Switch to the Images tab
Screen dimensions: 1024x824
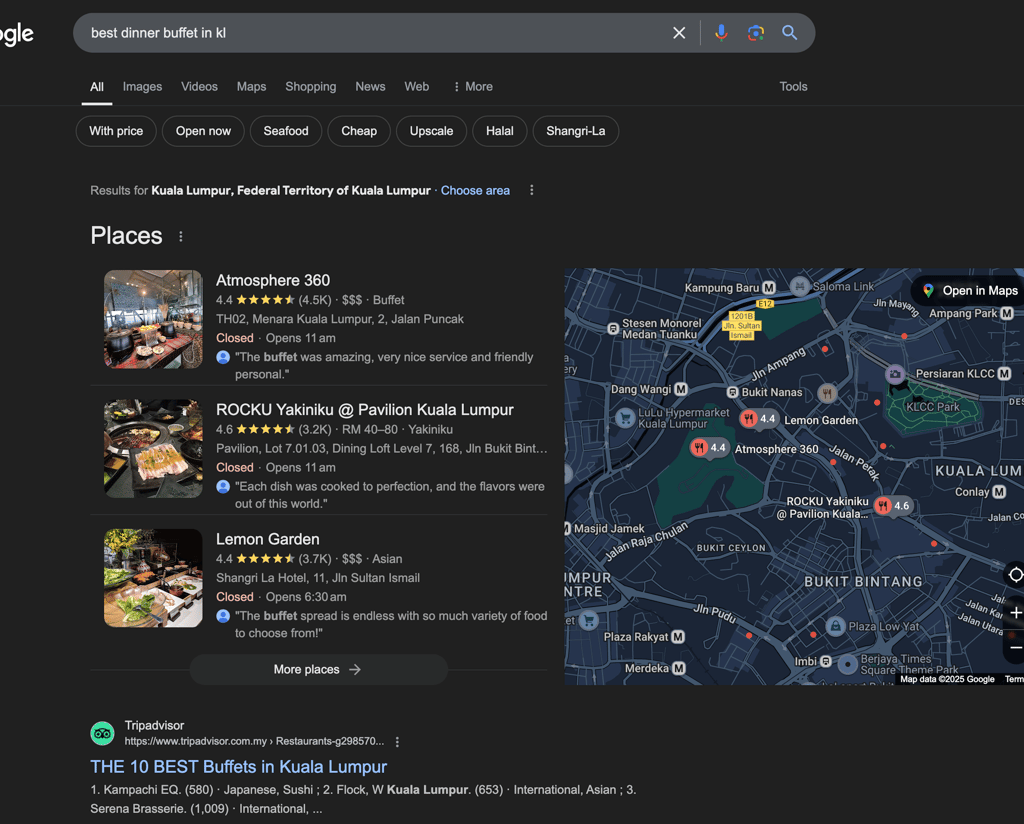click(x=142, y=87)
